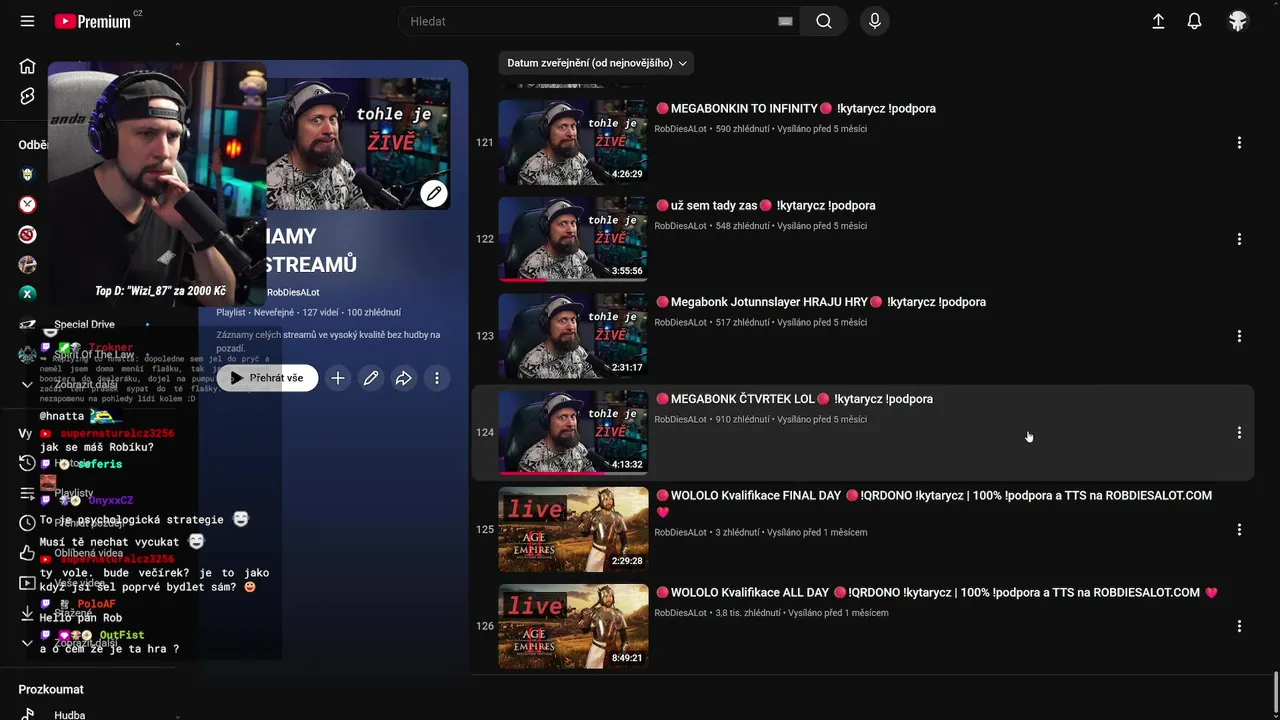Open the playlist more options menu
This screenshot has height=720, width=1280.
pos(437,378)
